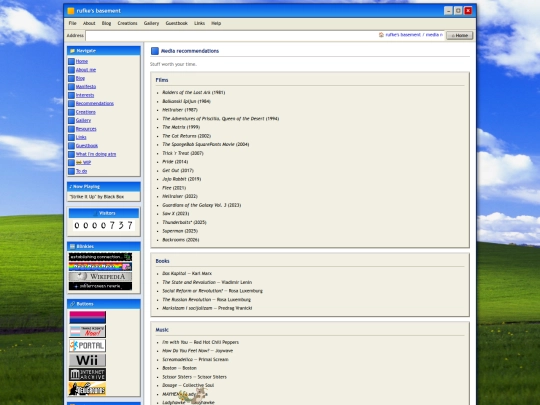Click the blue icon beside Recommendations link
Image resolution: width=540 pixels, height=405 pixels.
coord(71,104)
